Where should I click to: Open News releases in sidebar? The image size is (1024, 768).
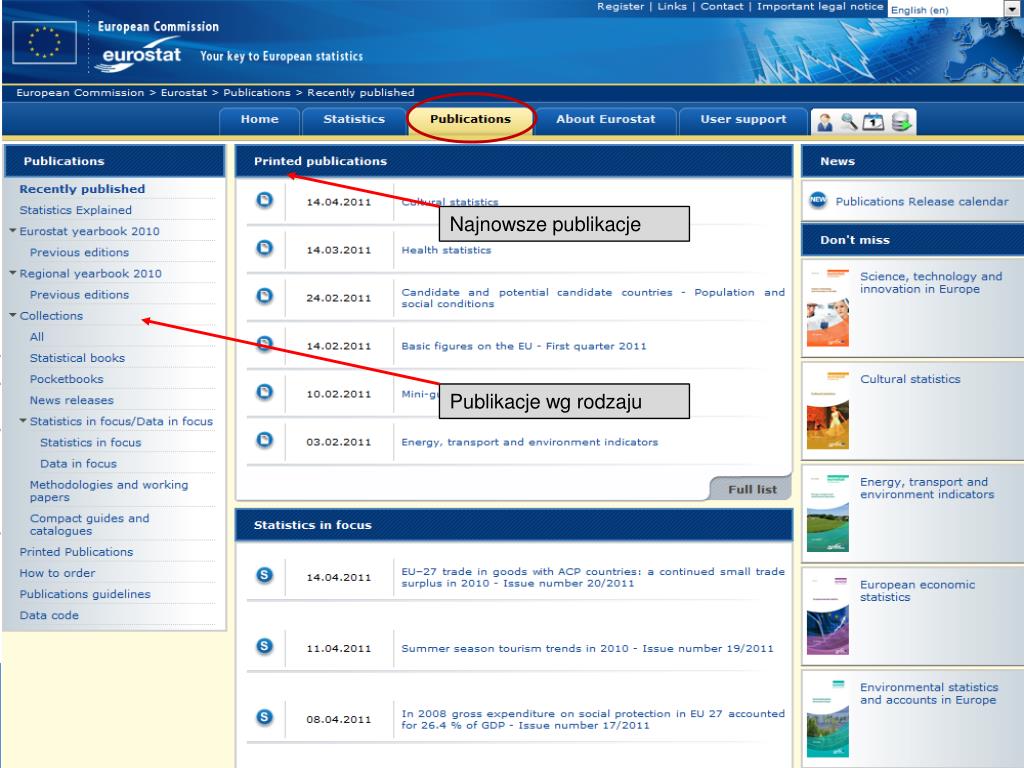[x=72, y=400]
